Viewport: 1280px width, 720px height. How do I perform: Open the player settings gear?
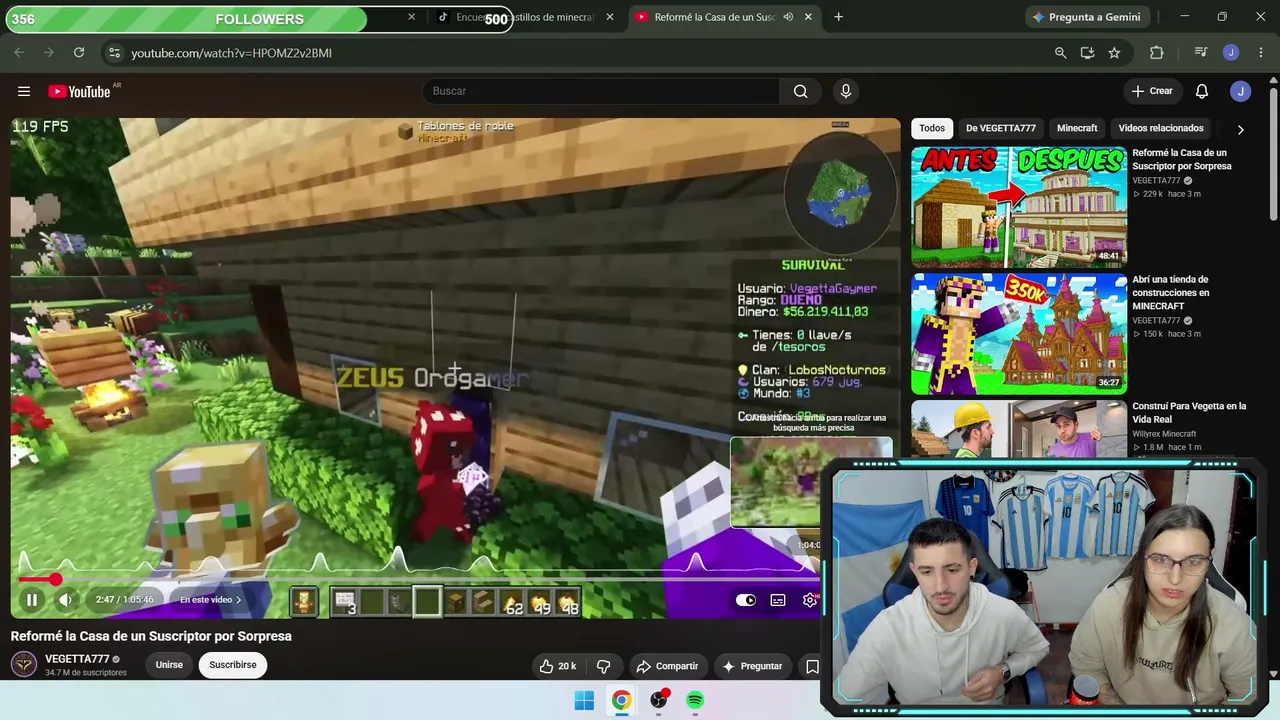(810, 600)
